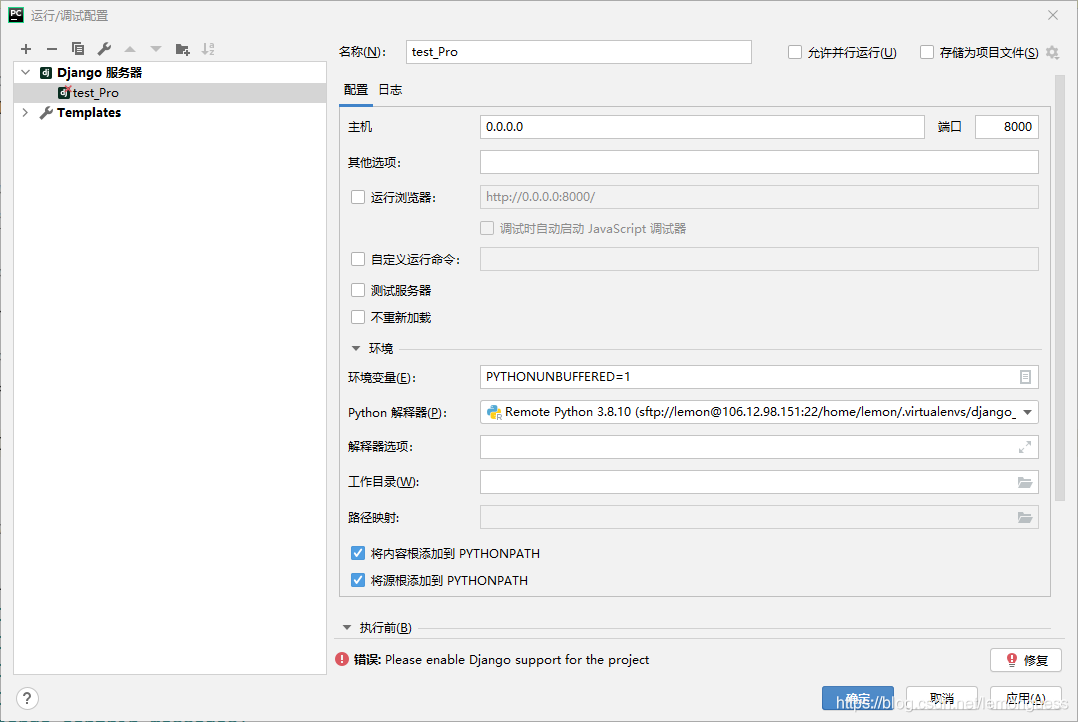Screen dimensions: 1078x722
Task: Enable 存储为项目文件 checkbox
Action: (x=927, y=52)
